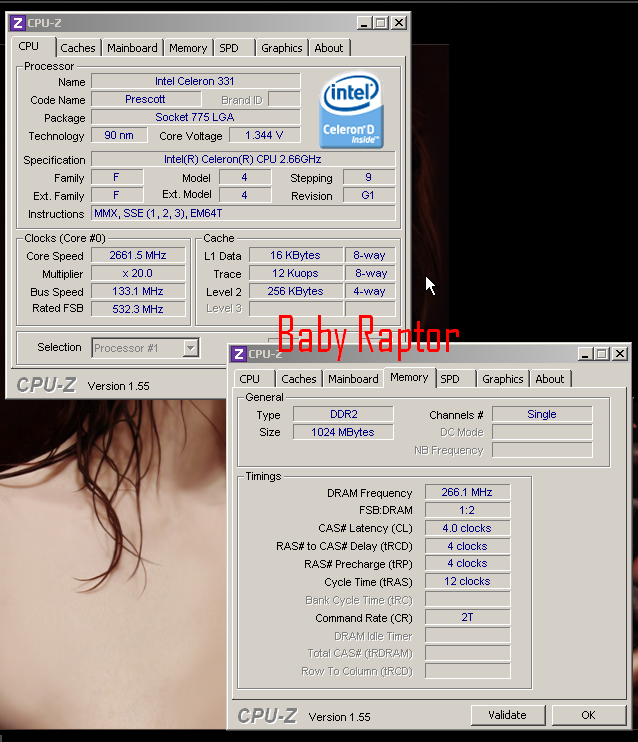
Task: Click the OK button in Memory window
Action: coord(588,715)
